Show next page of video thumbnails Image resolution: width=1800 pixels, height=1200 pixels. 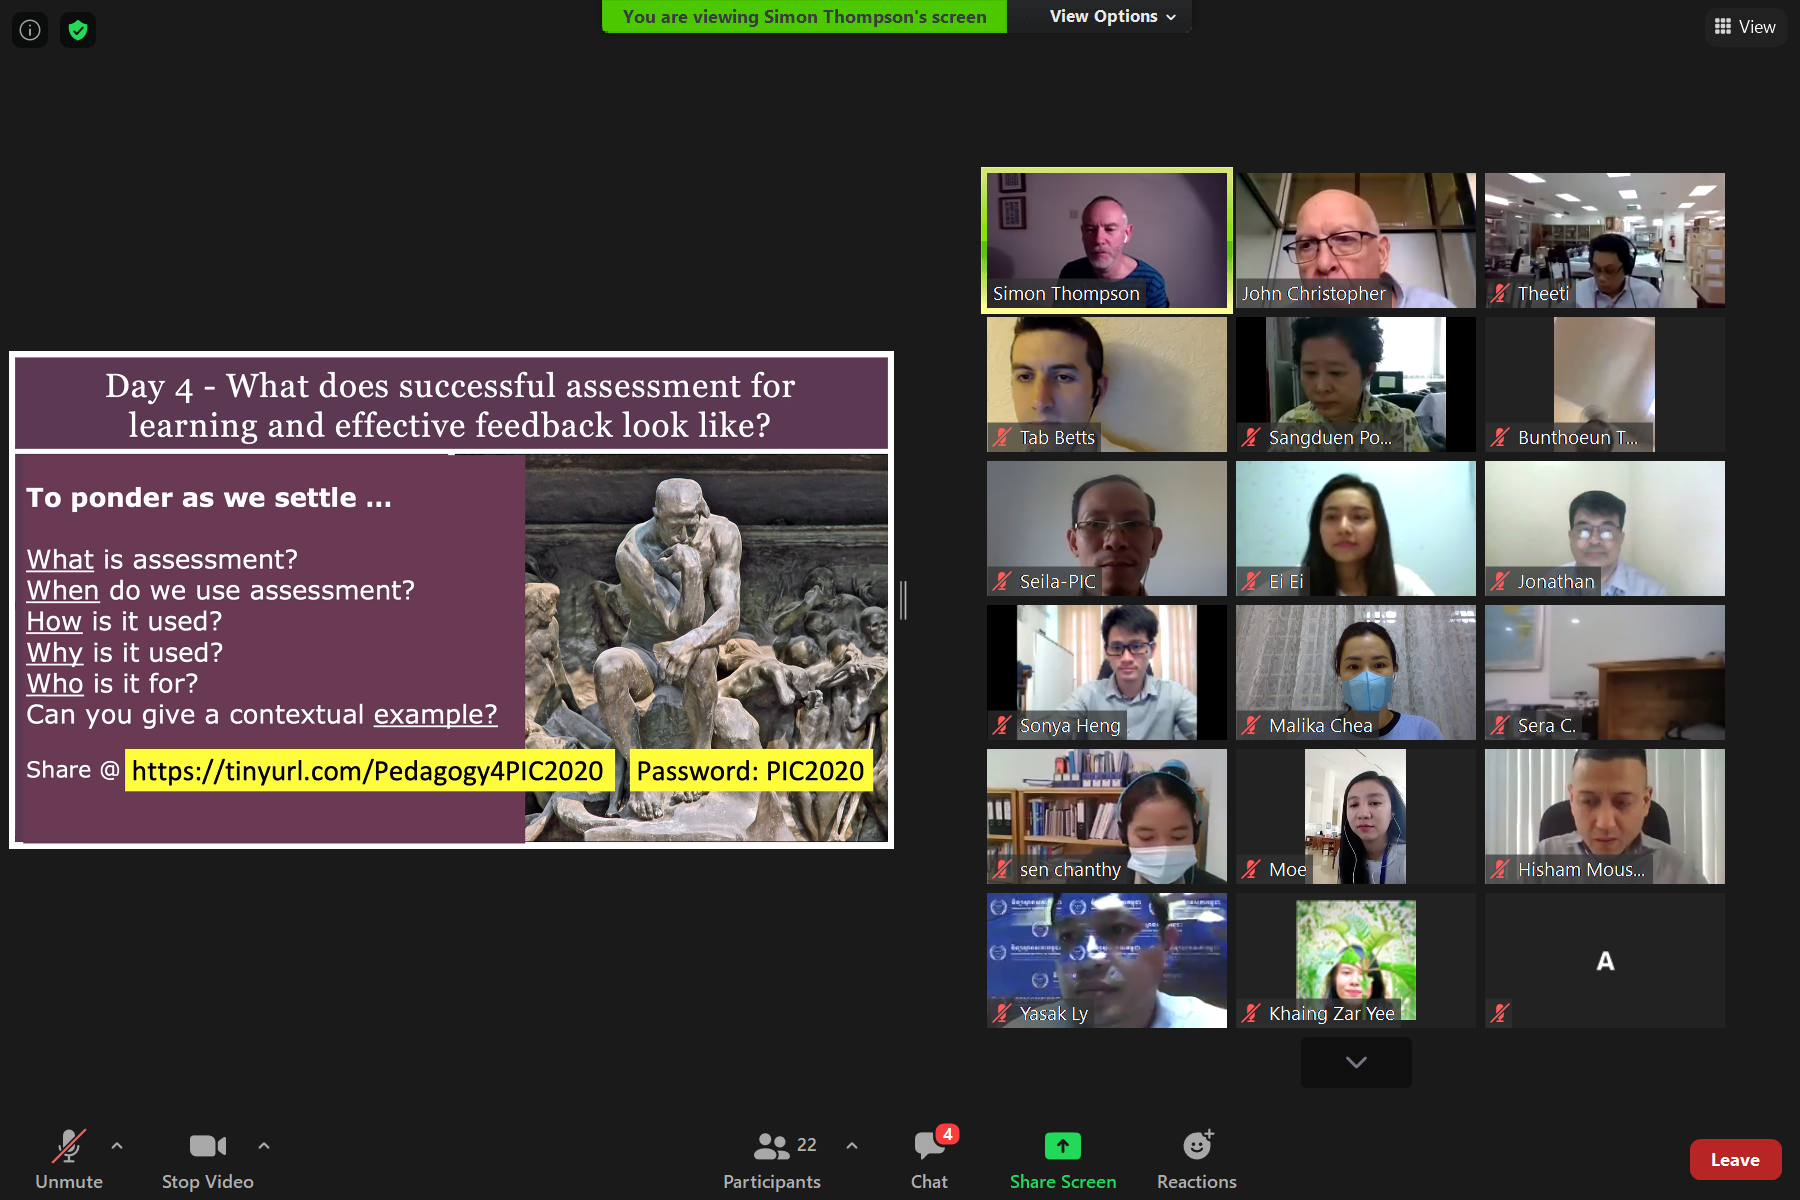click(1356, 1062)
